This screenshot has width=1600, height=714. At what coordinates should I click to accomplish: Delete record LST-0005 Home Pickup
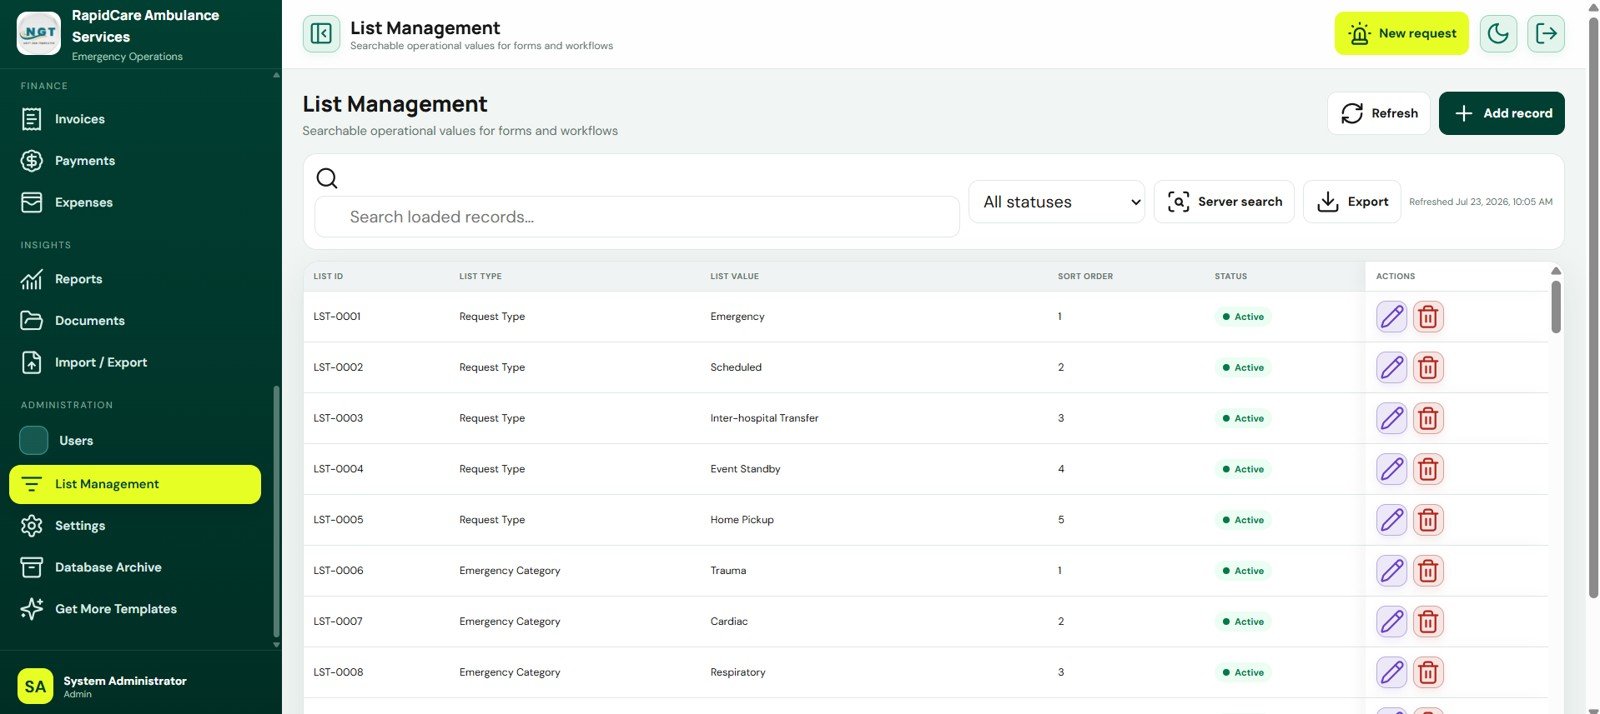(1428, 520)
